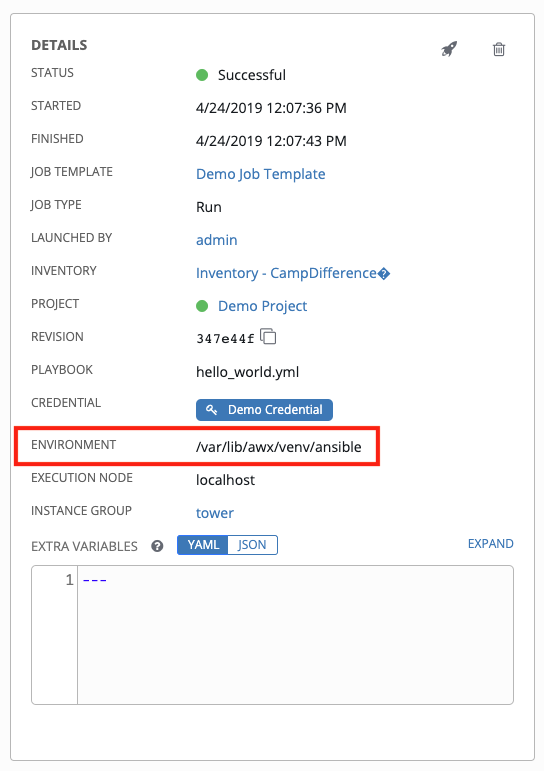Delete job using the trash icon
The image size is (544, 771).
click(x=499, y=49)
